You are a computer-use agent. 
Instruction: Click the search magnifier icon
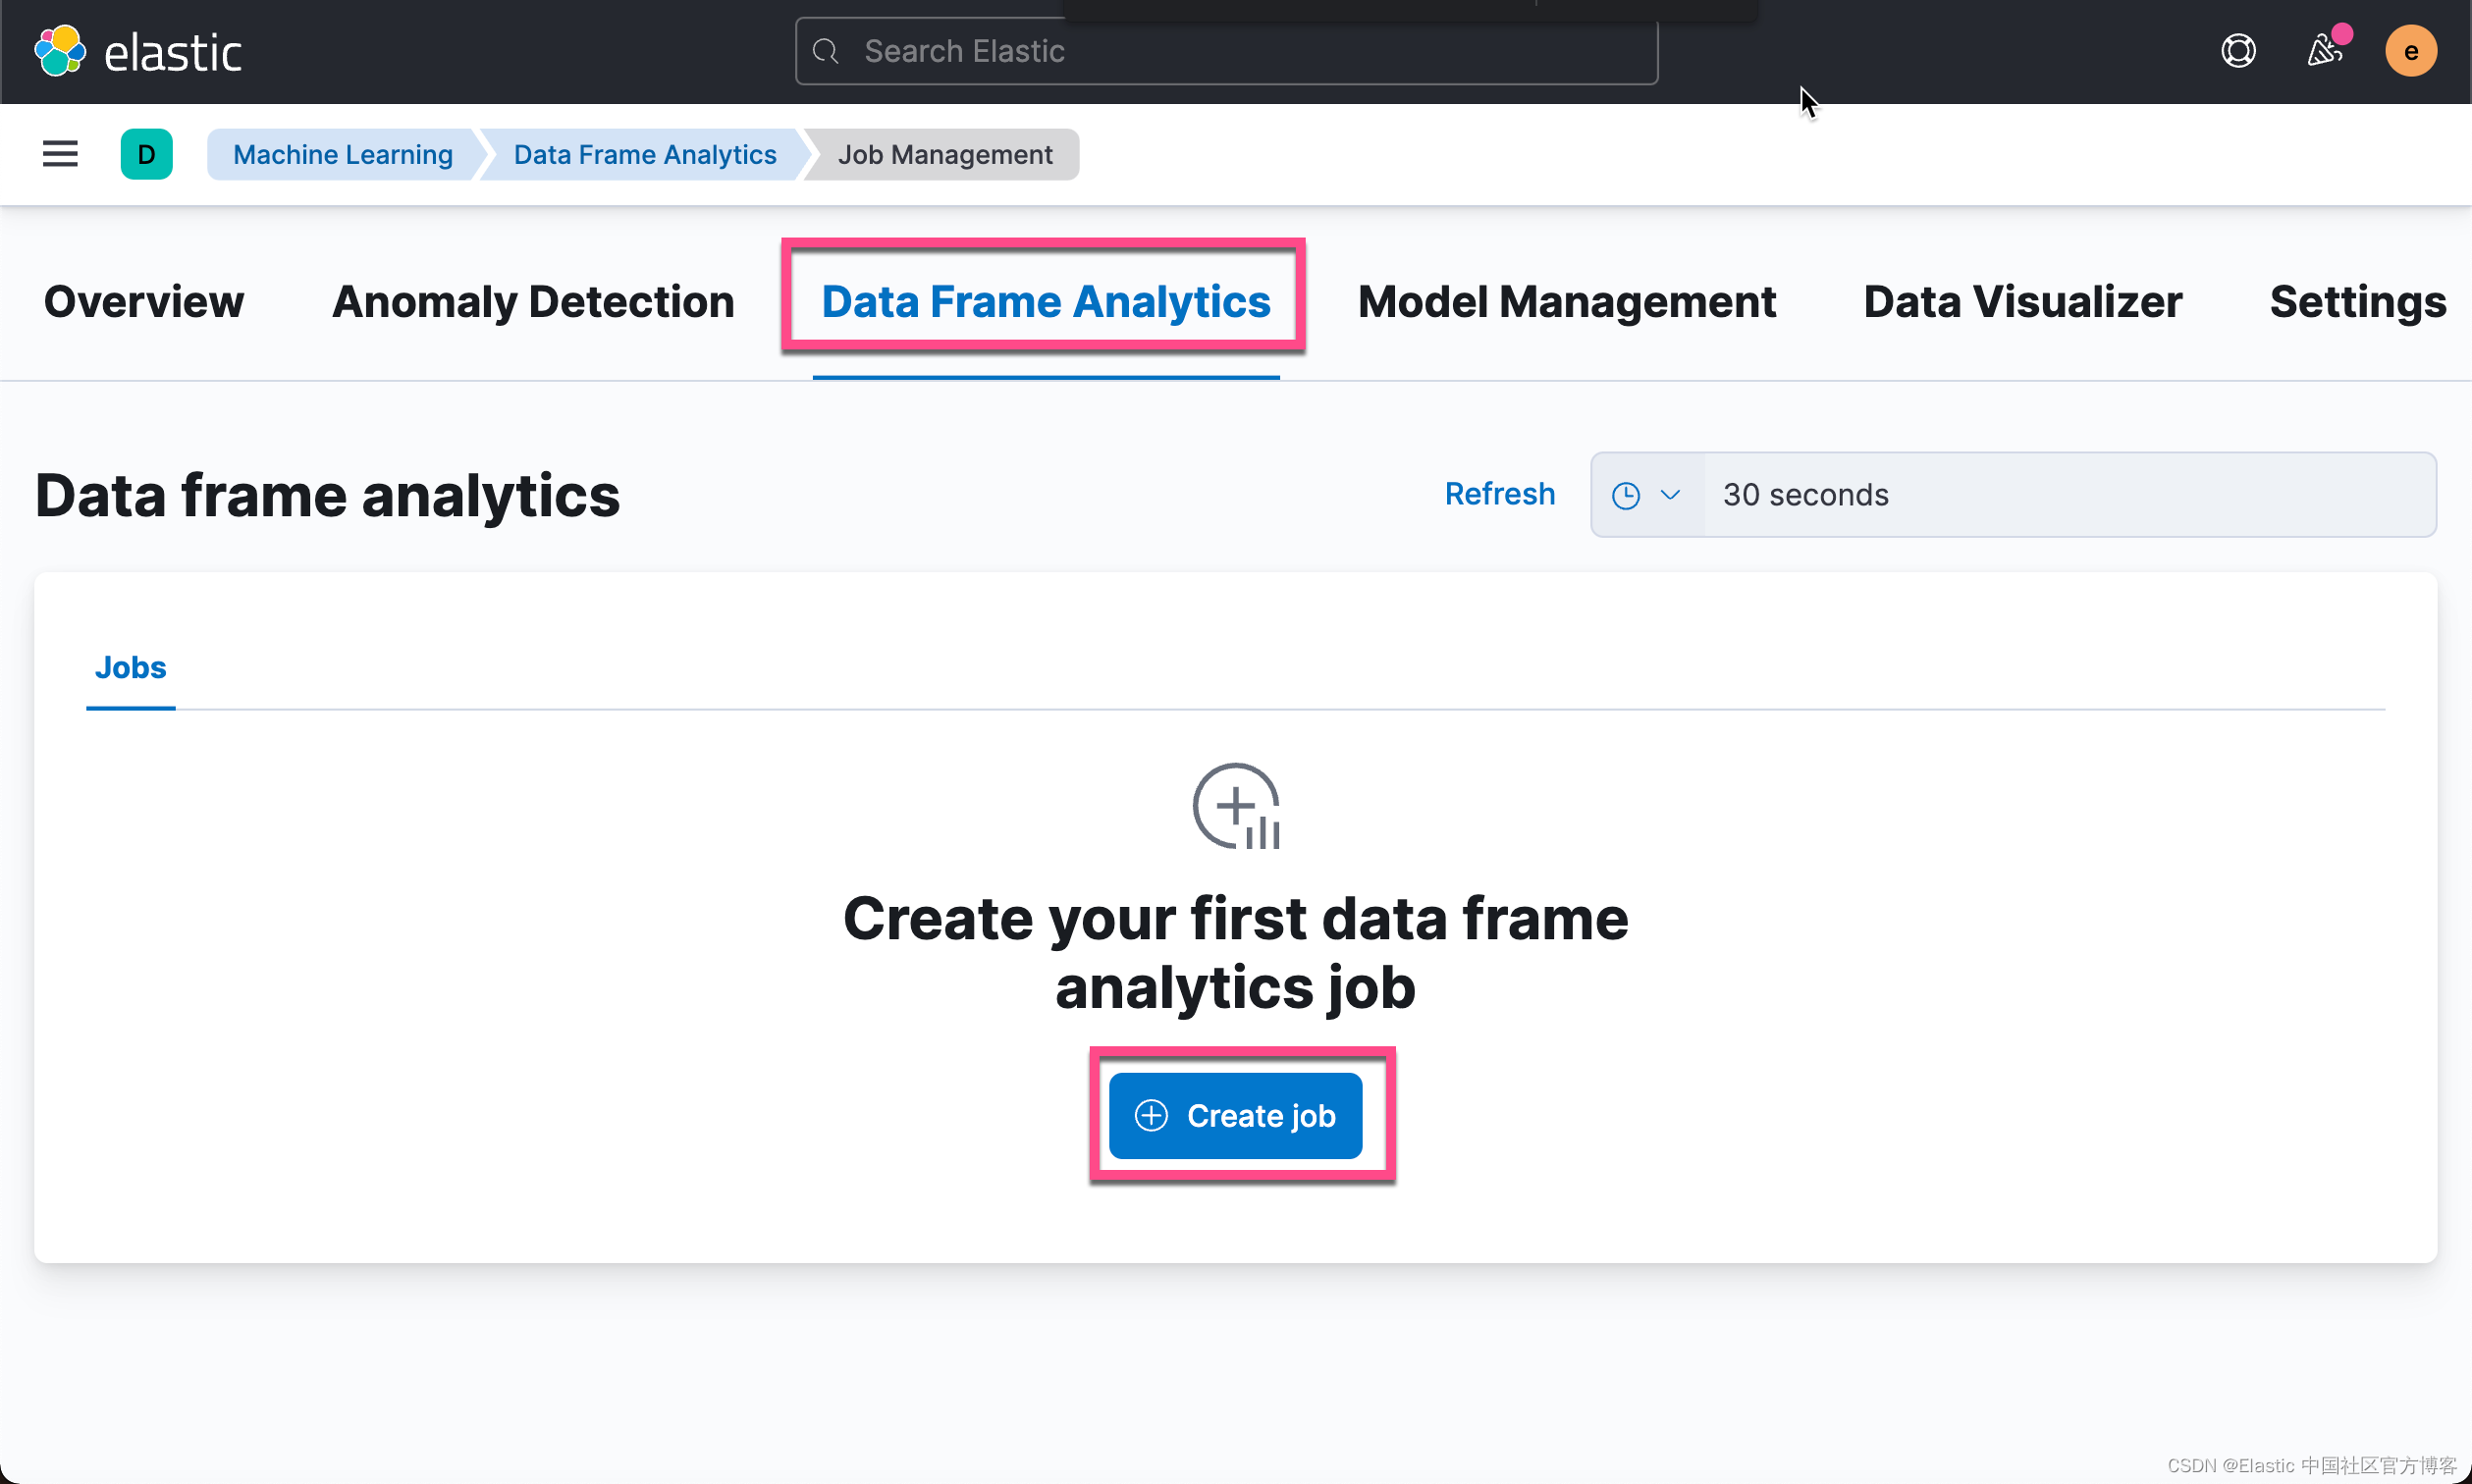(x=825, y=51)
